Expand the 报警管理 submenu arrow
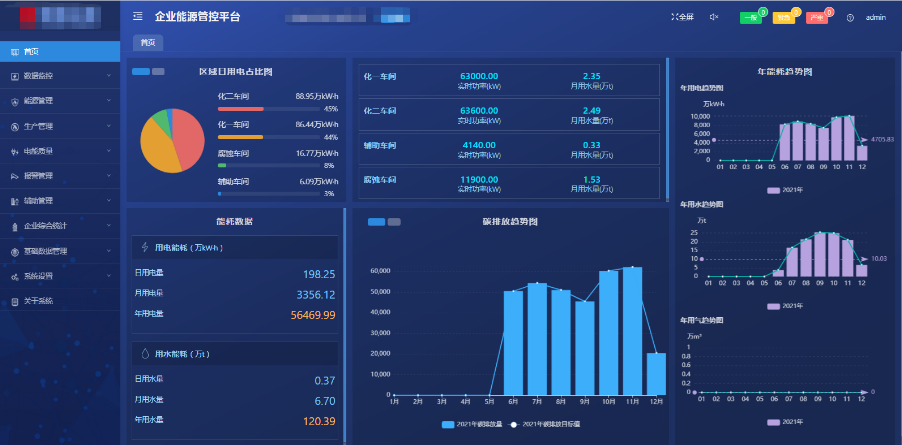 pos(108,176)
